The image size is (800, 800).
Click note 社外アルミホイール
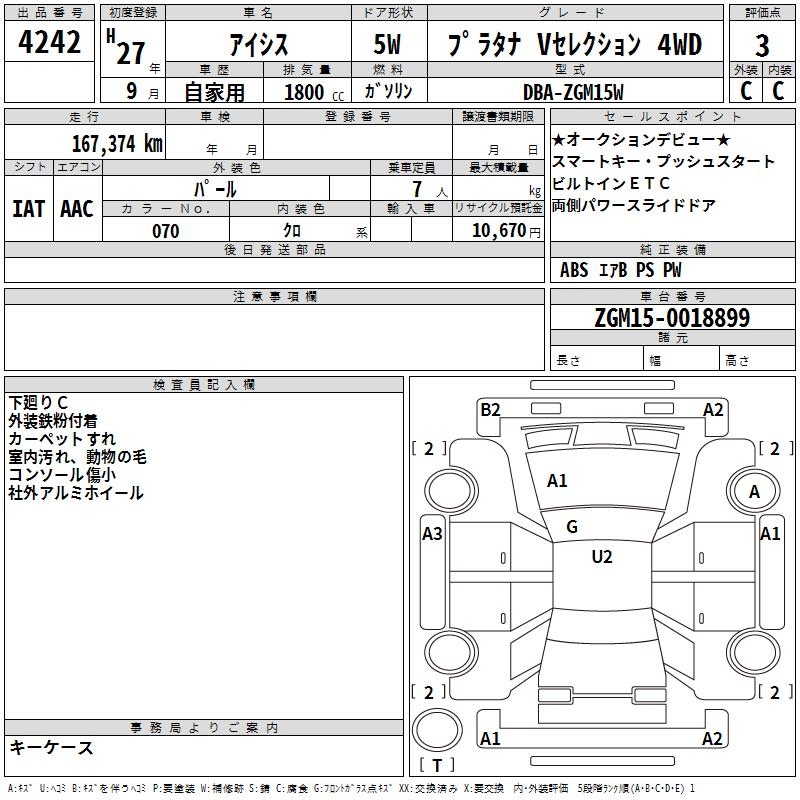(76, 492)
